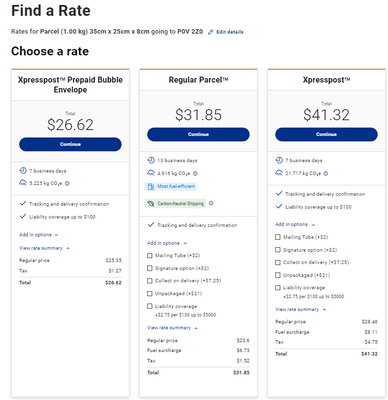The width and height of the screenshot is (388, 400).
Task: Continue with Regular Parcel at $31.85
Action: coord(198,134)
